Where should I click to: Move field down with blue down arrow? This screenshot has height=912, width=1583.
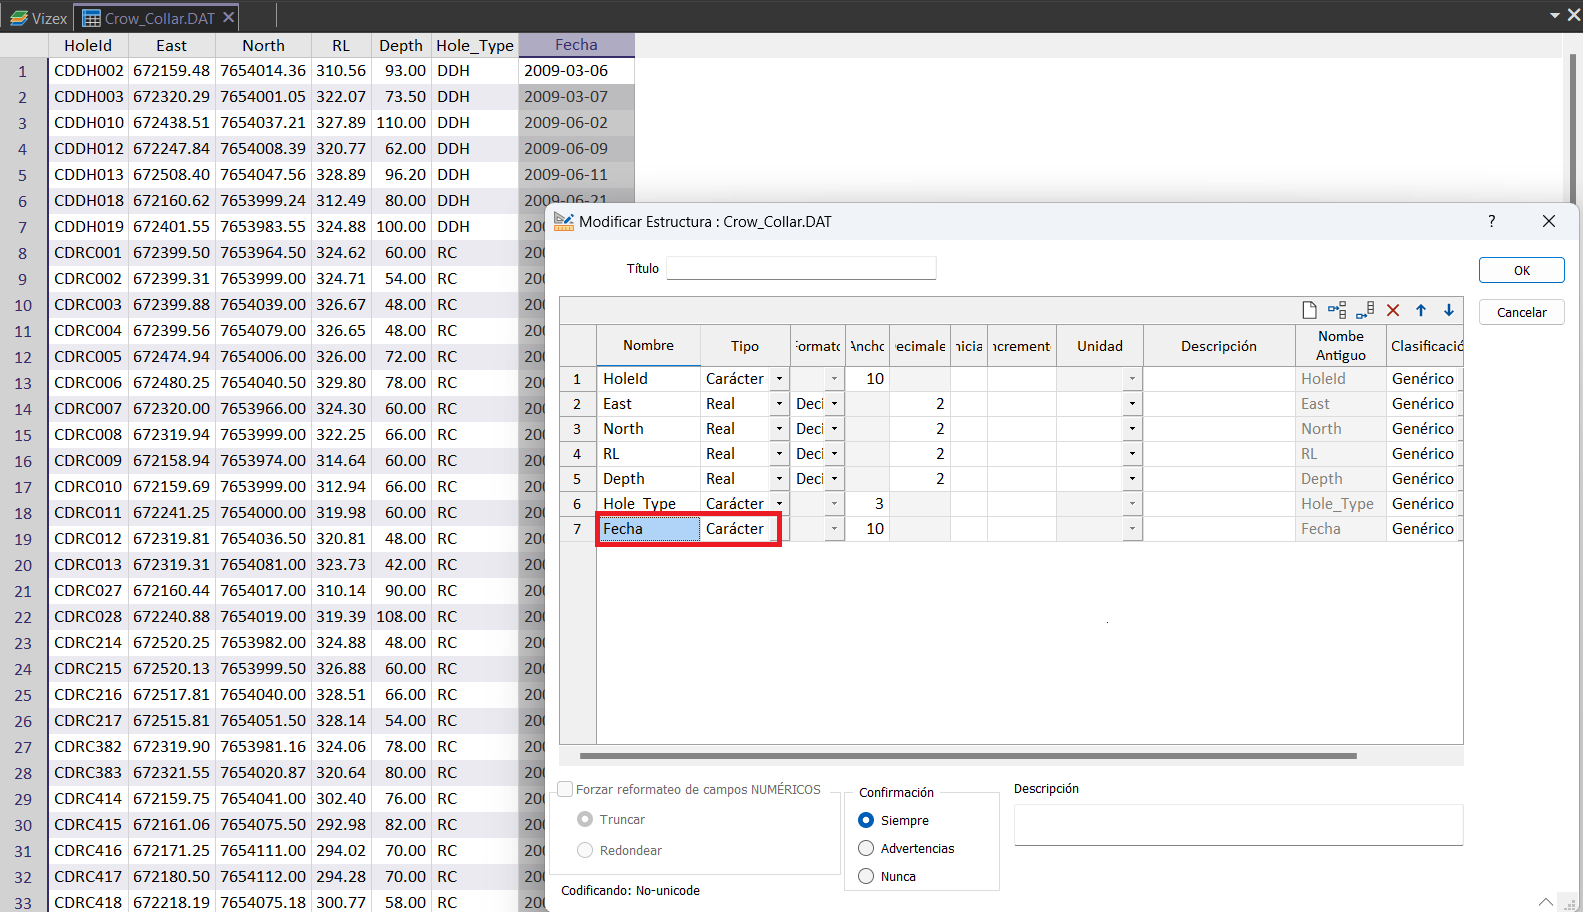[x=1449, y=310]
